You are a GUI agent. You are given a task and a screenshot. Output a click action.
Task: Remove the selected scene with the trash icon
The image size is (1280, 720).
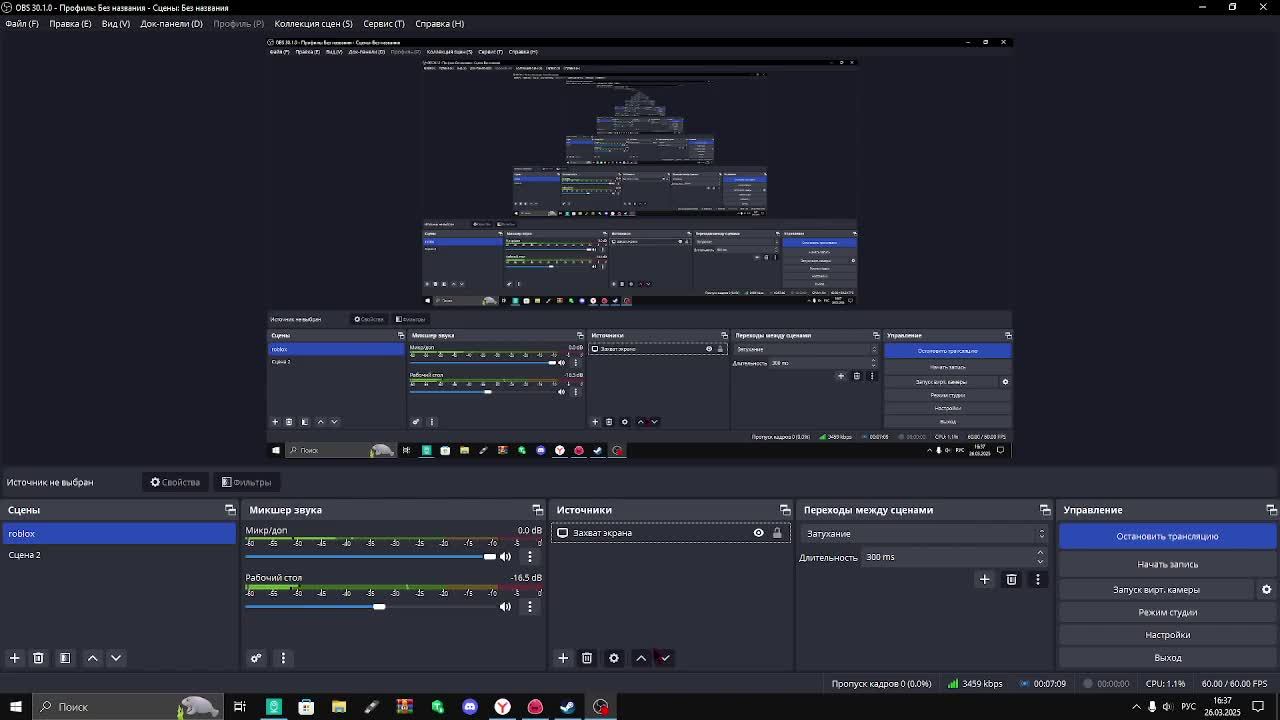point(38,658)
